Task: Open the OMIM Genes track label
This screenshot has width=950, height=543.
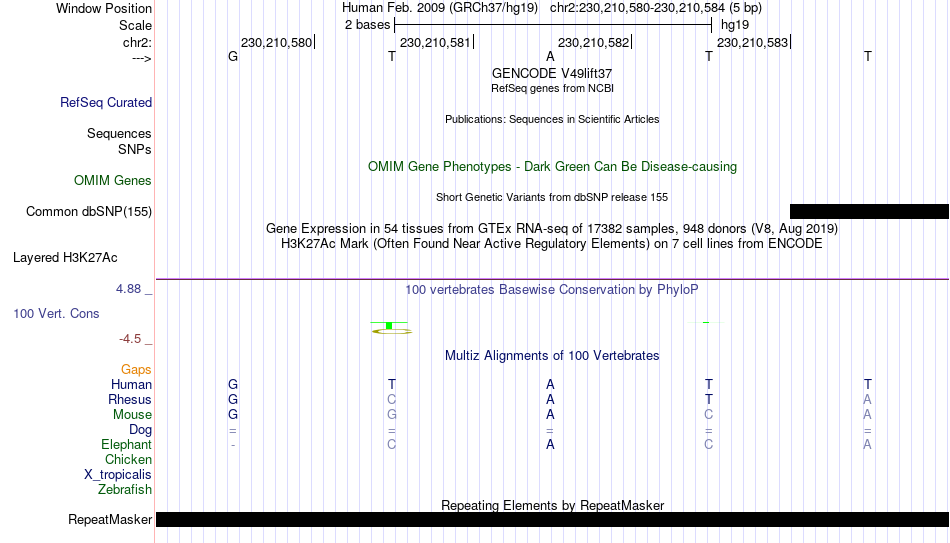Action: pyautogui.click(x=112, y=181)
